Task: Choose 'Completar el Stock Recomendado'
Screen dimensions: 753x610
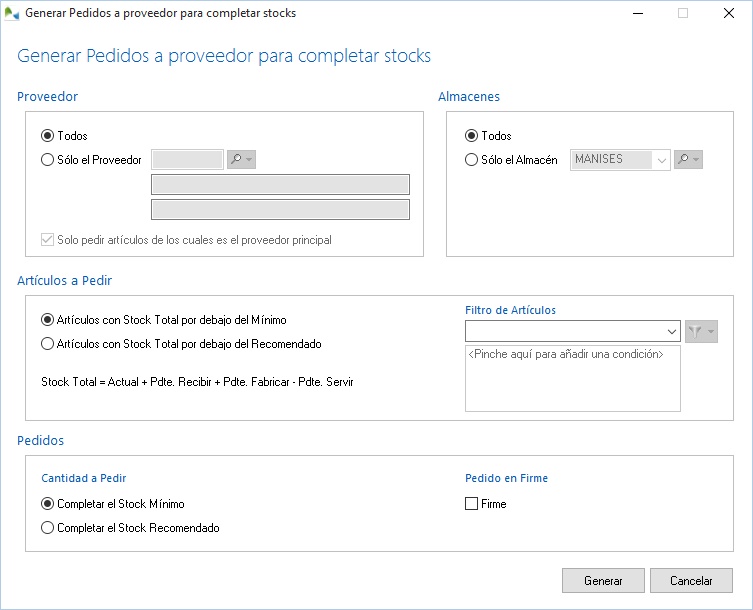Action: click(x=47, y=528)
